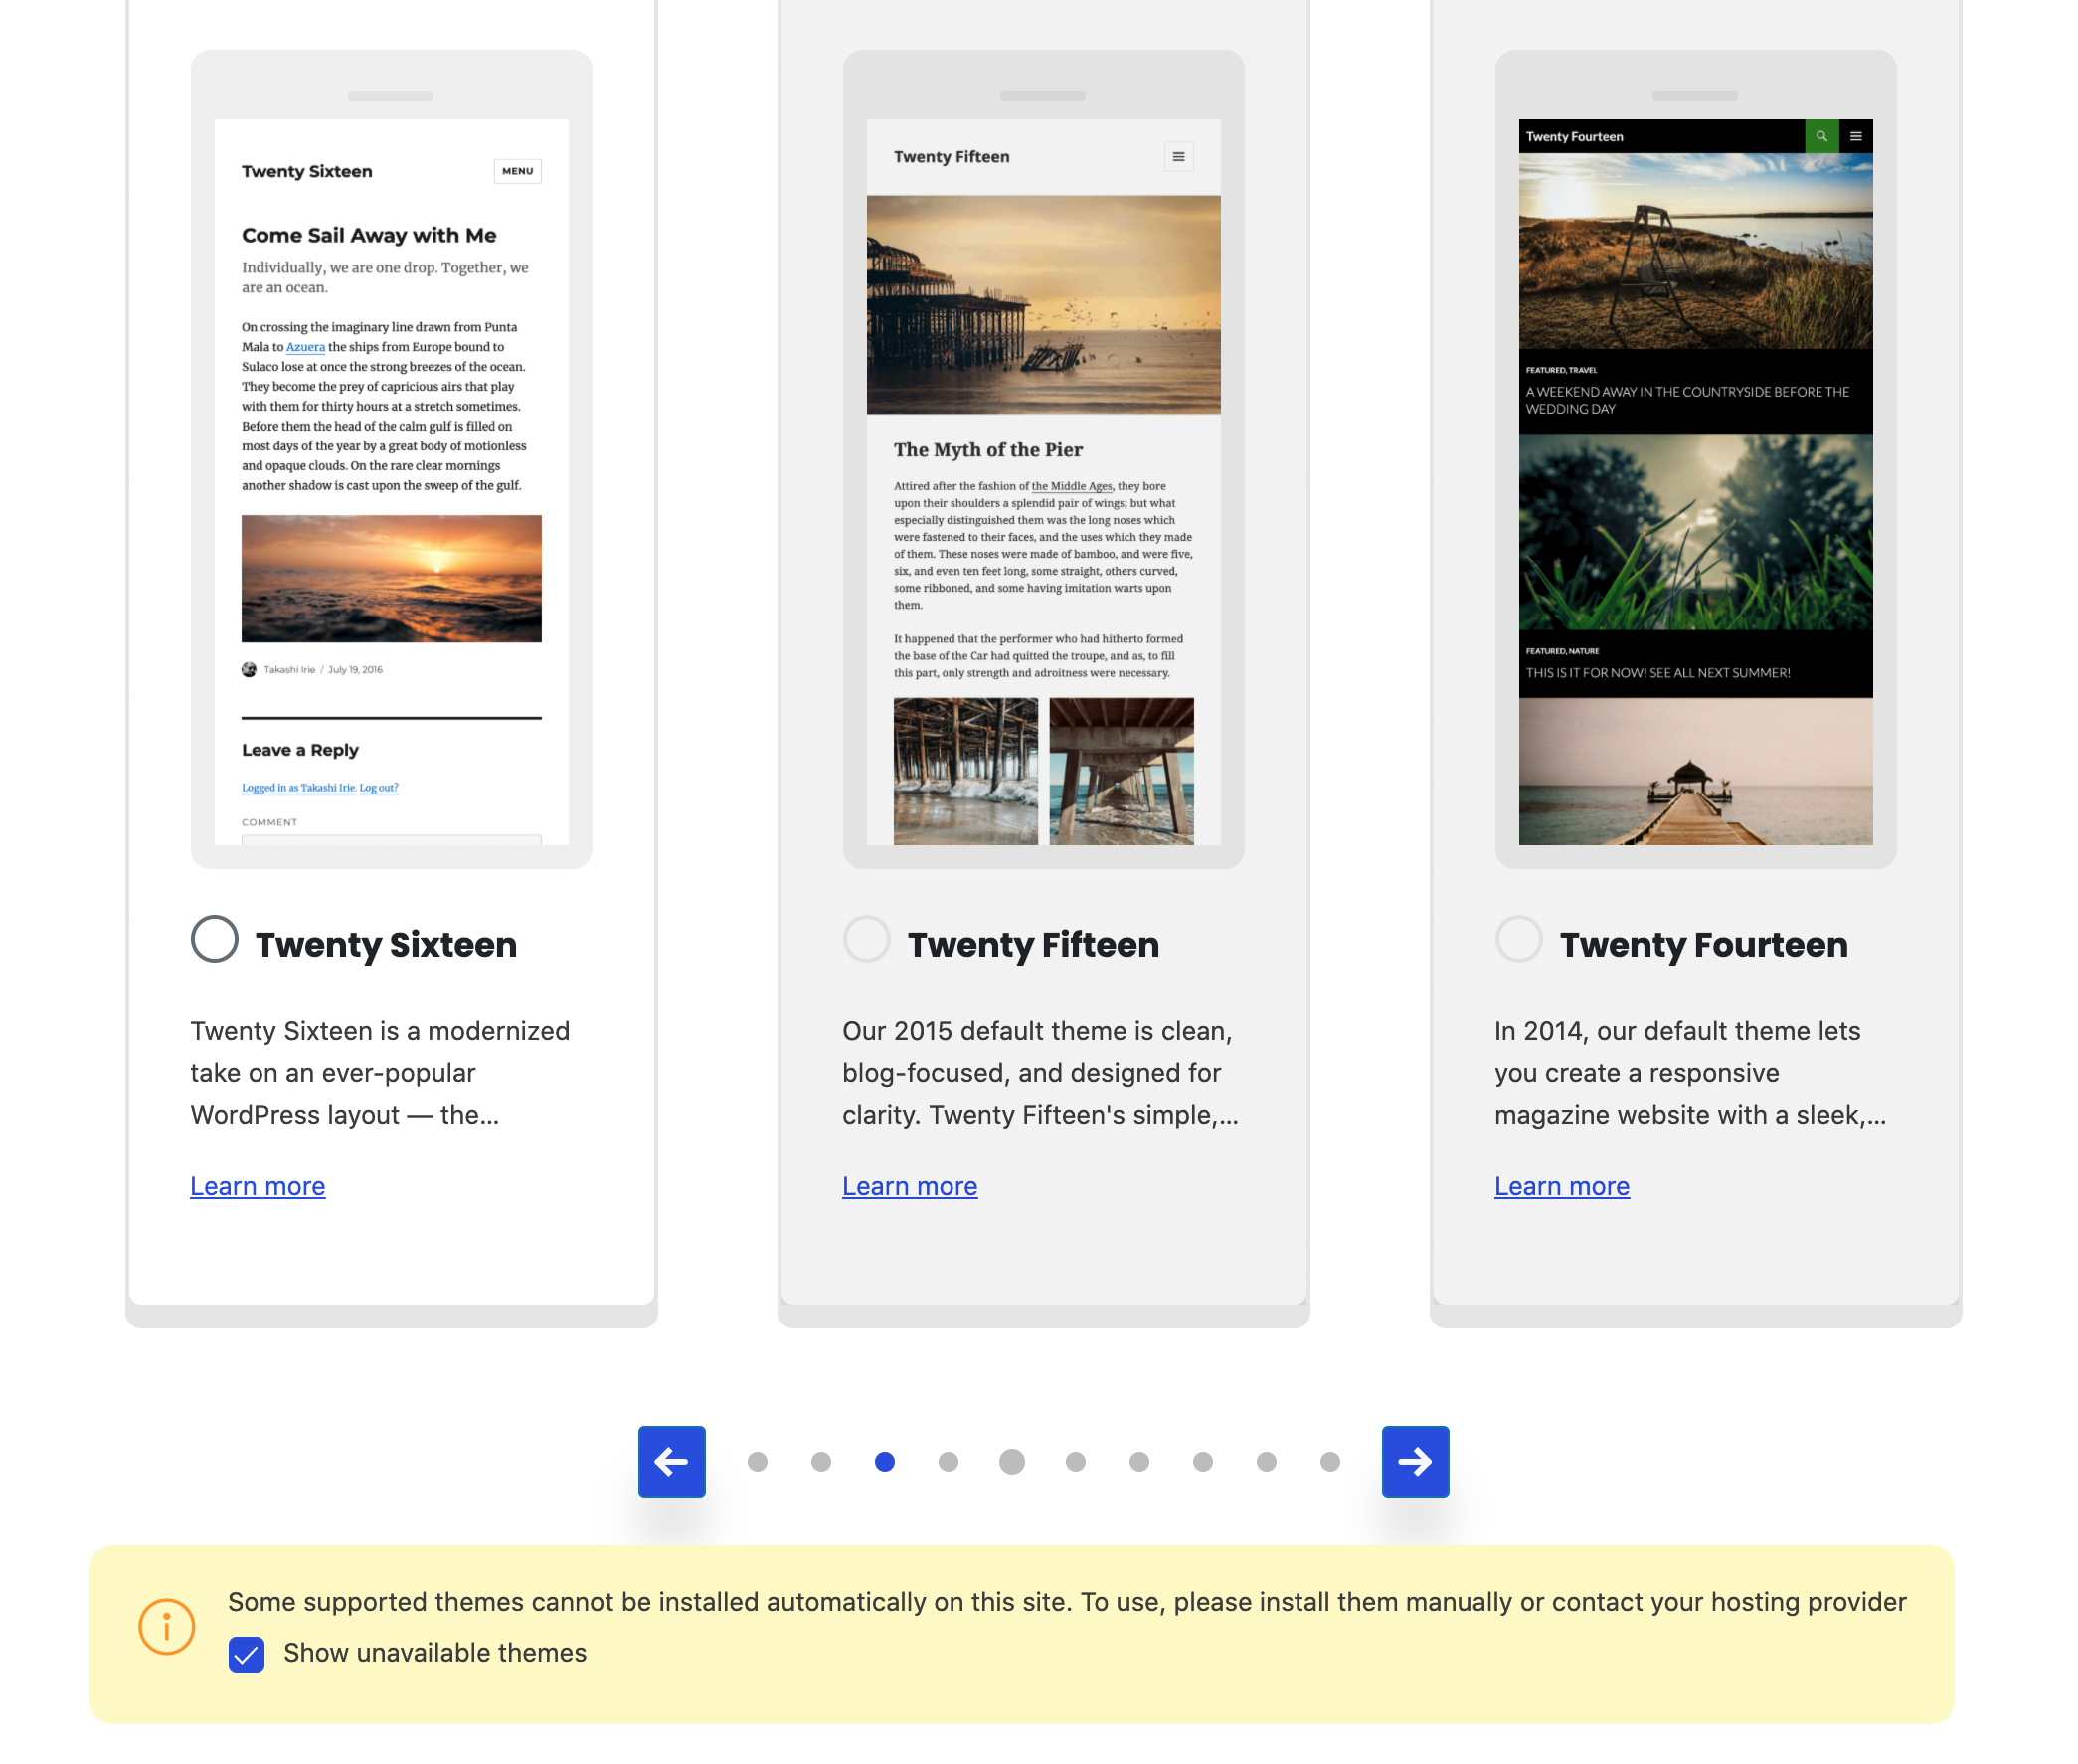
Task: Advance the theme carousel with the right arrow
Action: click(1414, 1460)
